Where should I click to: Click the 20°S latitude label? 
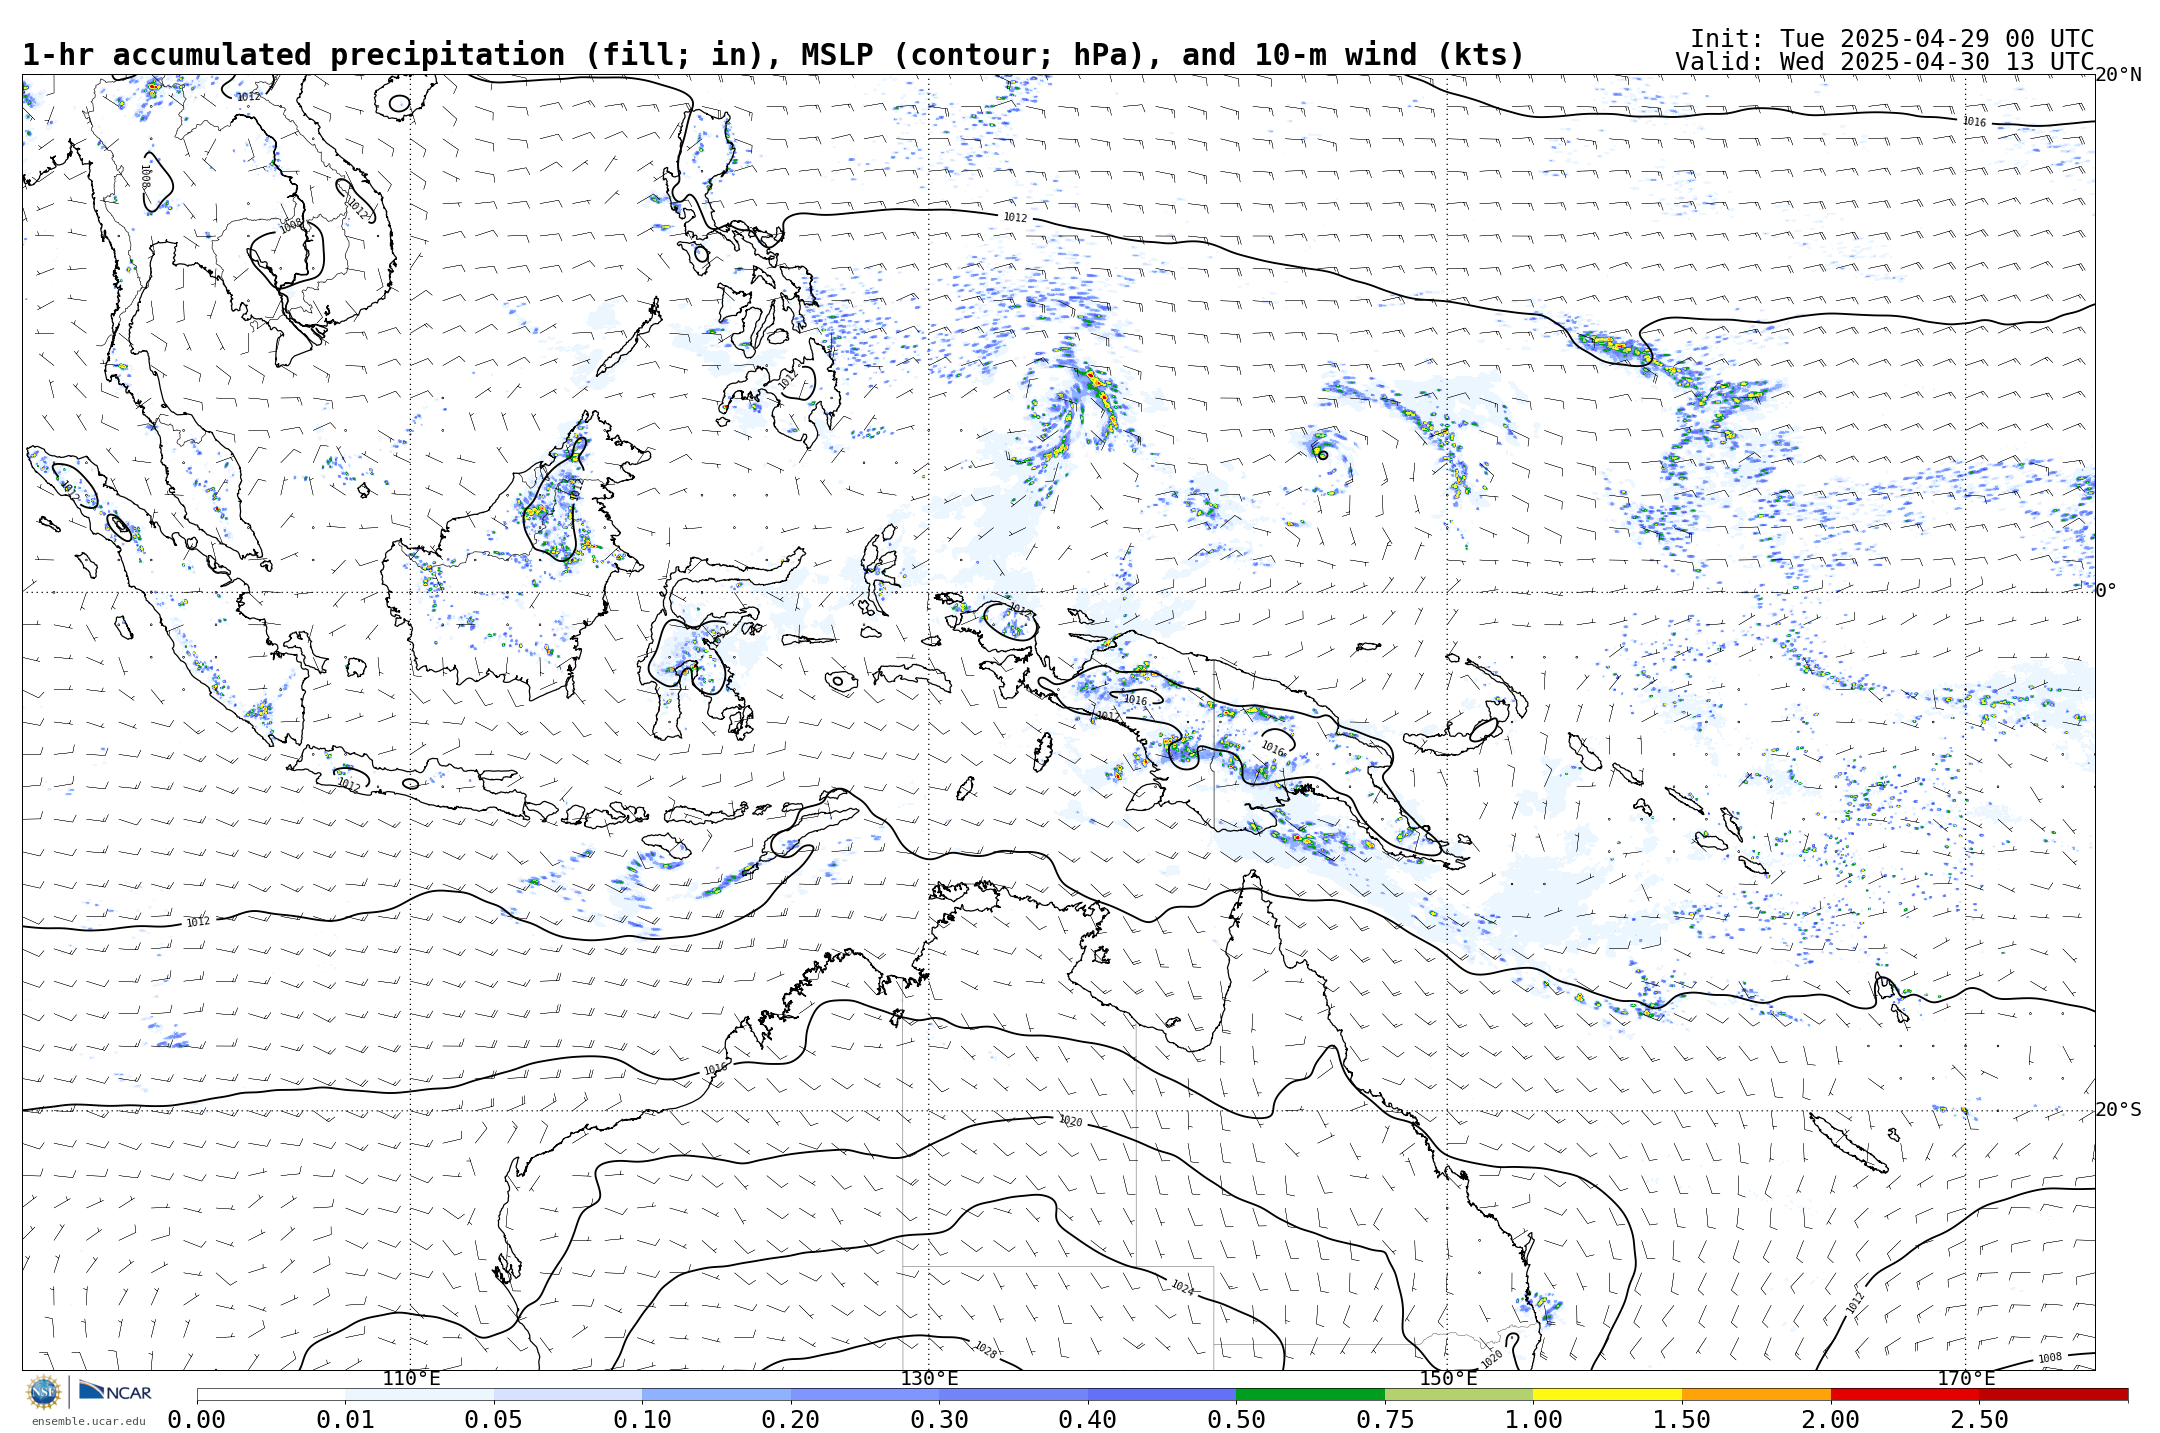coord(2119,1110)
